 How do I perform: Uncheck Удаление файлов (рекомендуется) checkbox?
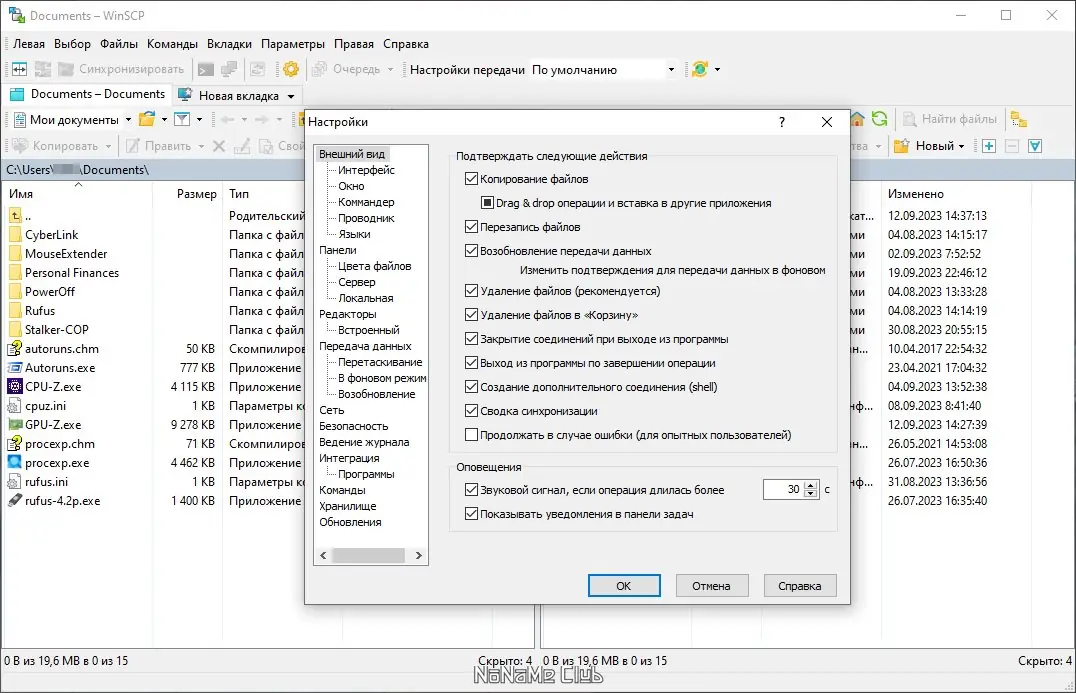[471, 291]
